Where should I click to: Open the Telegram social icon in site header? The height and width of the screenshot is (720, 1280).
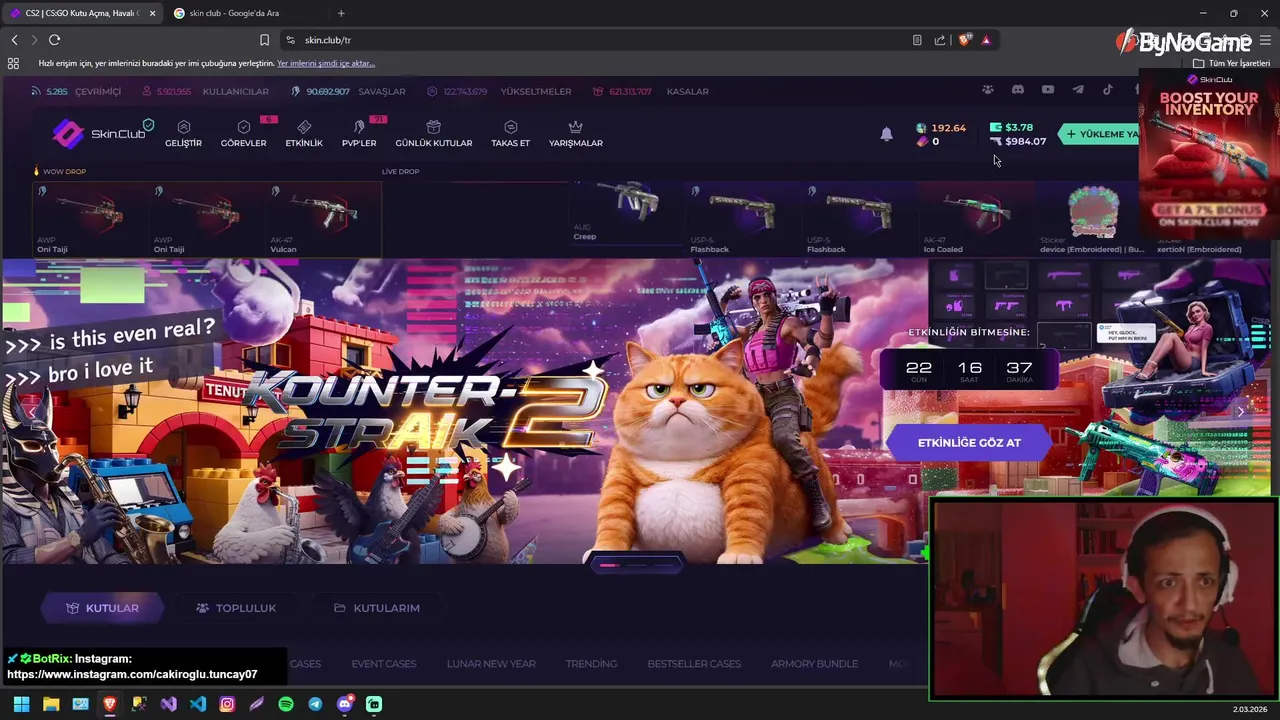coord(1077,90)
